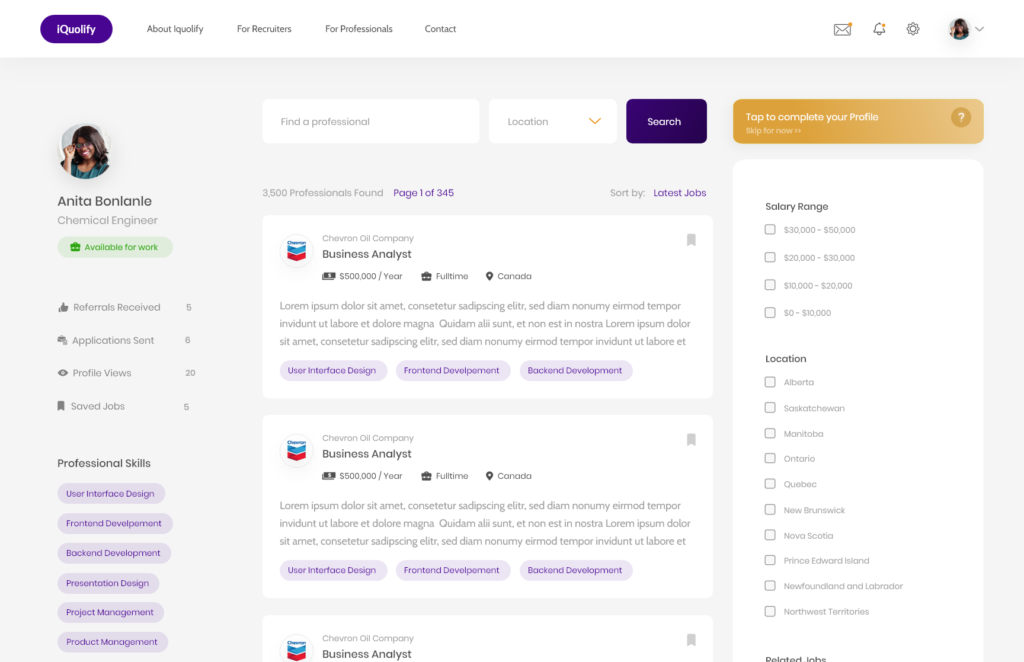The height and width of the screenshot is (662, 1024).
Task: Focus the Find a professional search field
Action: tap(370, 121)
